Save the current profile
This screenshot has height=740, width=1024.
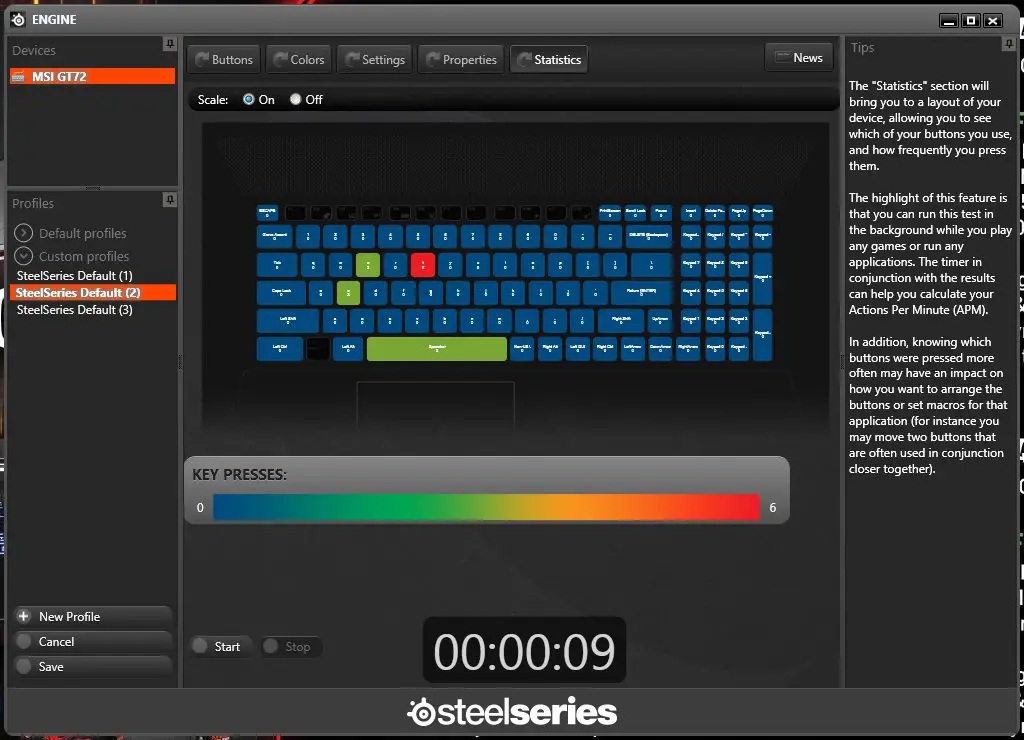point(92,666)
